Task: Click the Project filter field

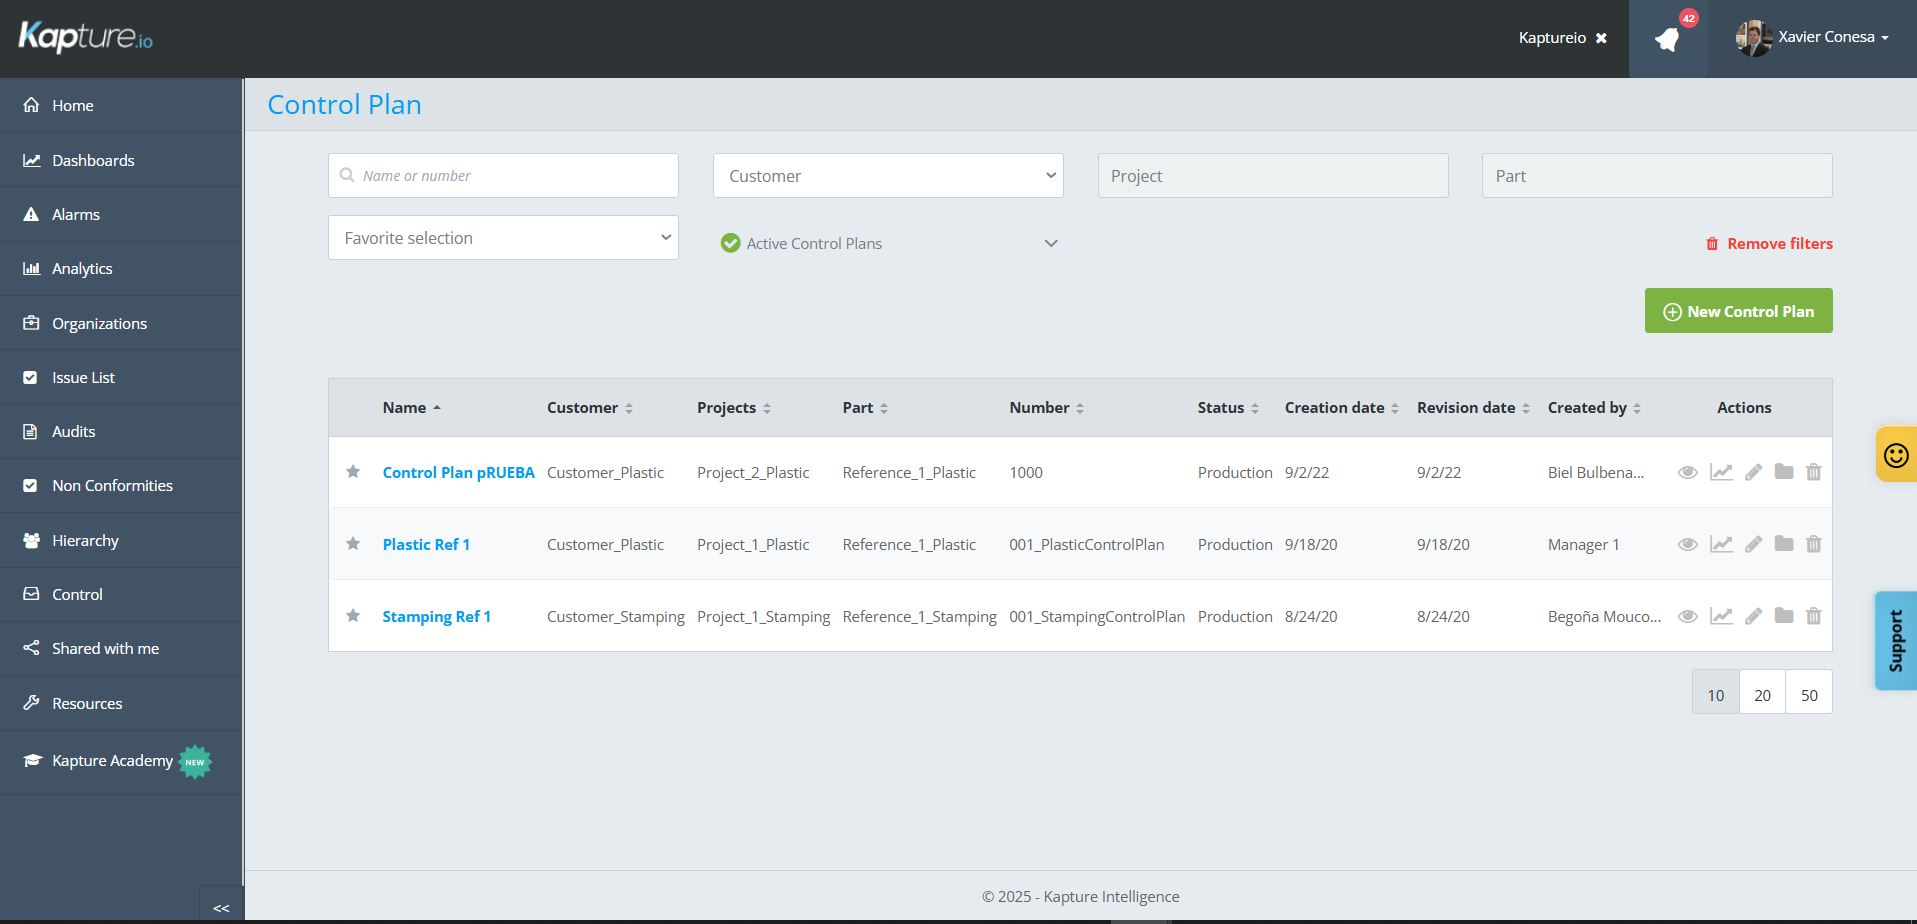Action: click(x=1272, y=175)
